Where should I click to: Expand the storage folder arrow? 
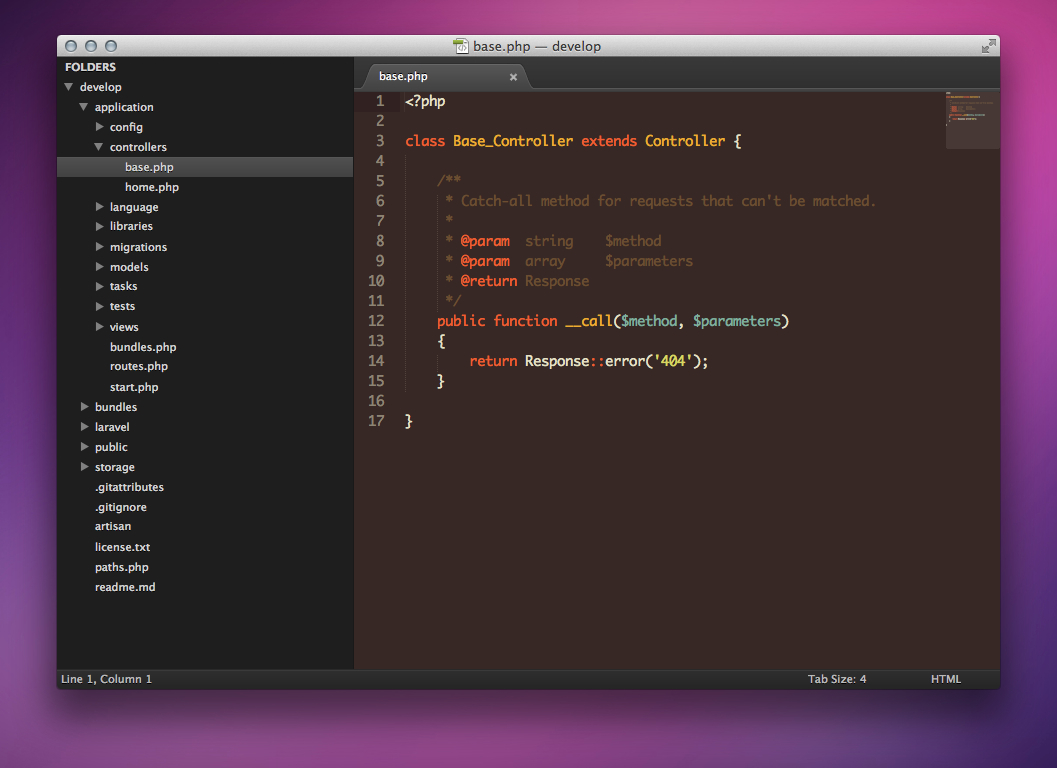(x=85, y=467)
